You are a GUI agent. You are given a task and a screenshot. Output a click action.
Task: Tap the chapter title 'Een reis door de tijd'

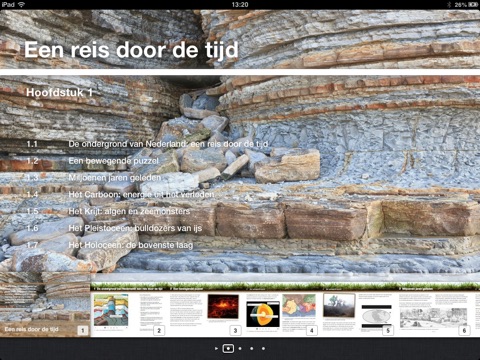(x=131, y=50)
